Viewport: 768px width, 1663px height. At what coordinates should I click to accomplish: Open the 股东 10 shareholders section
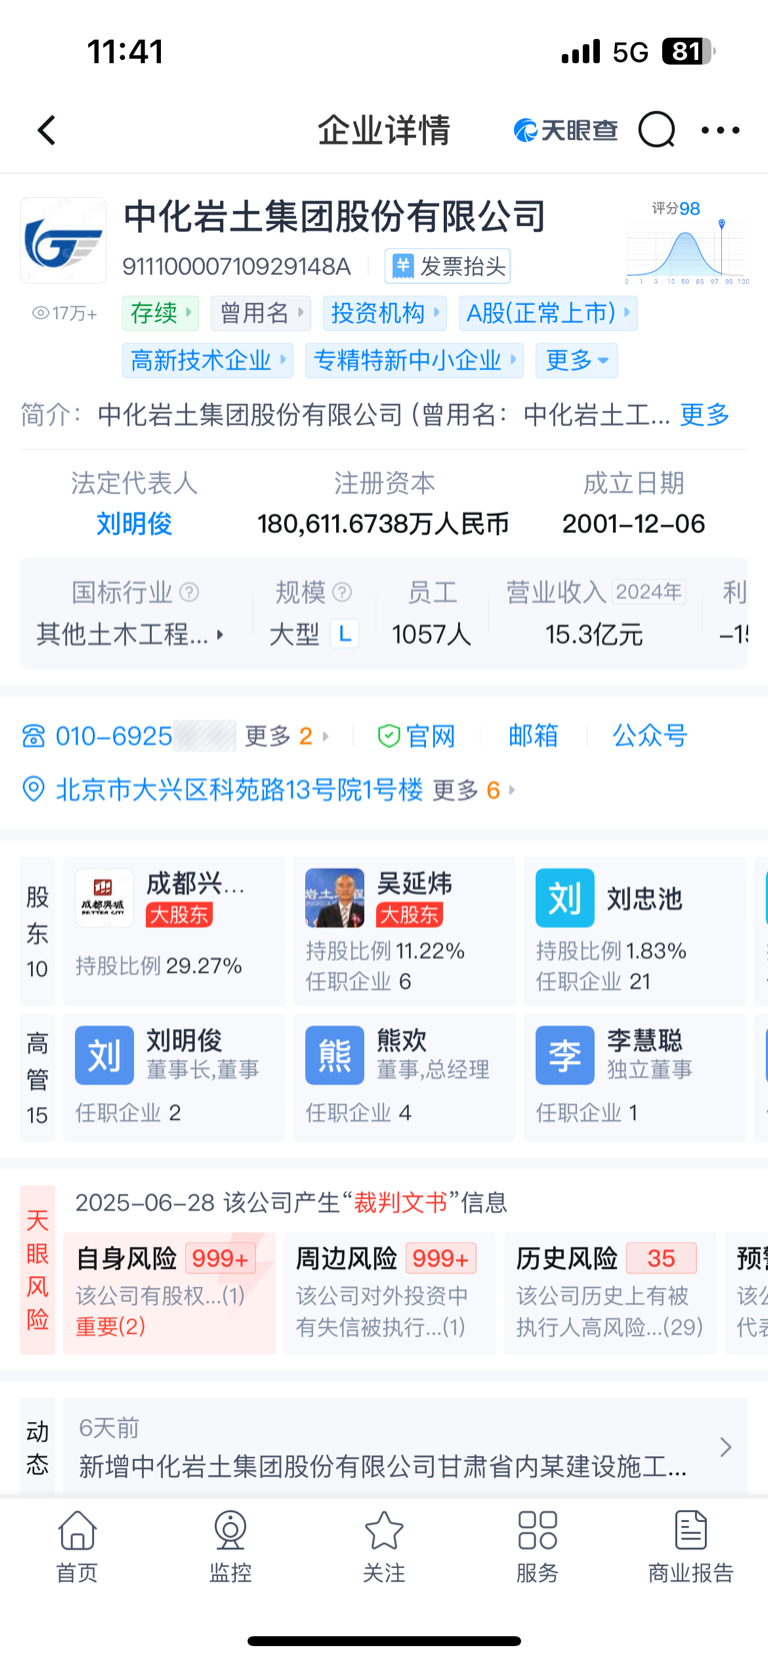click(x=38, y=931)
